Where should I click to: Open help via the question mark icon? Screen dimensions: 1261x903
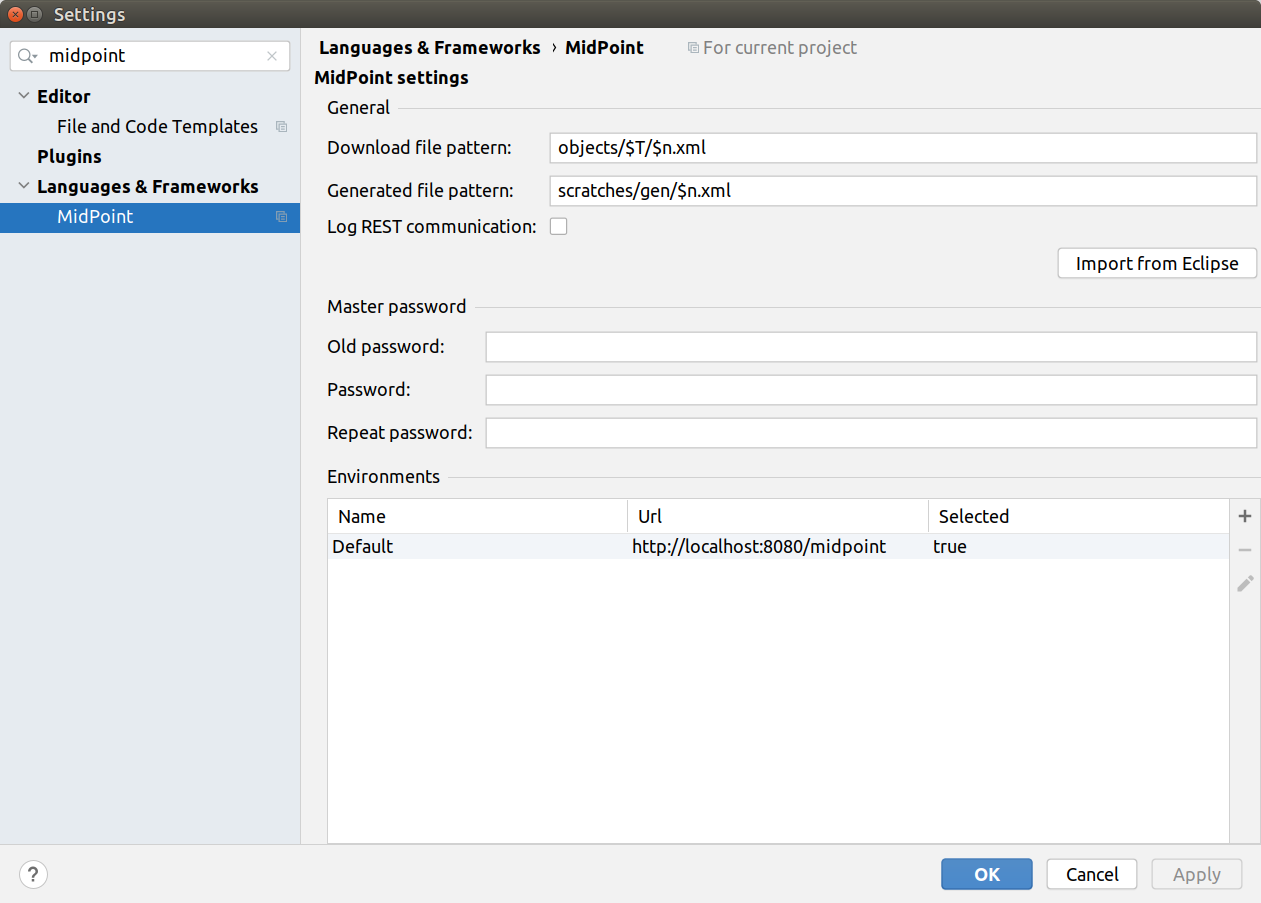32,874
